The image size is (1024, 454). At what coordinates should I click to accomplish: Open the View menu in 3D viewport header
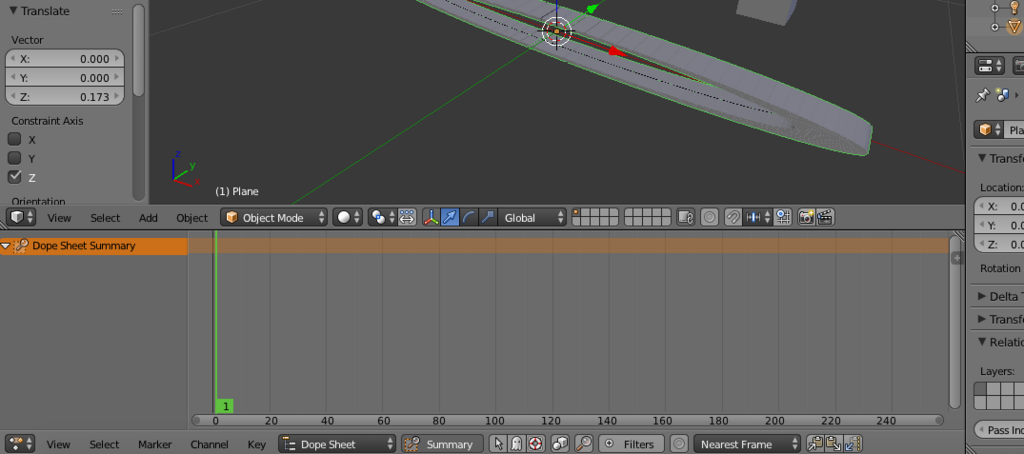pos(59,218)
